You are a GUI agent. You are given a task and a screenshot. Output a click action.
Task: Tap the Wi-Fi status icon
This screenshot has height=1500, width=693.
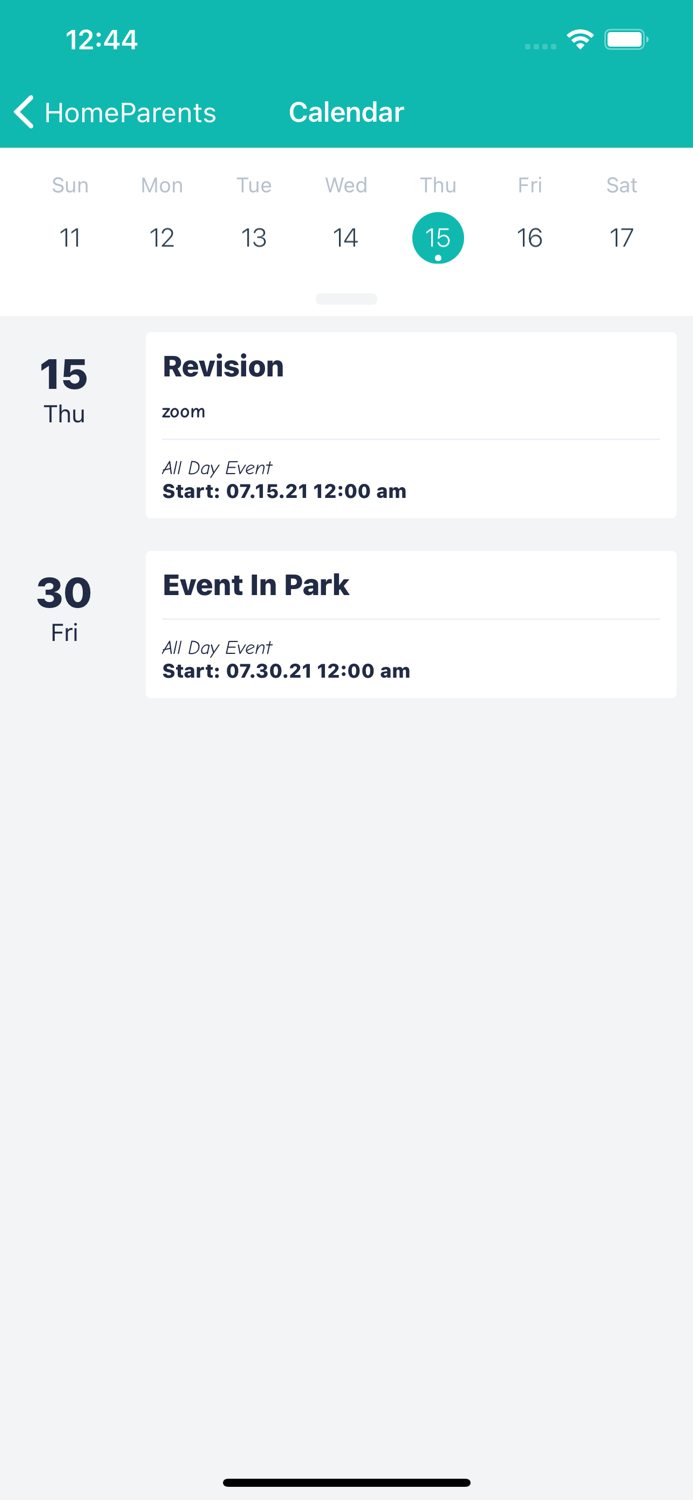580,39
